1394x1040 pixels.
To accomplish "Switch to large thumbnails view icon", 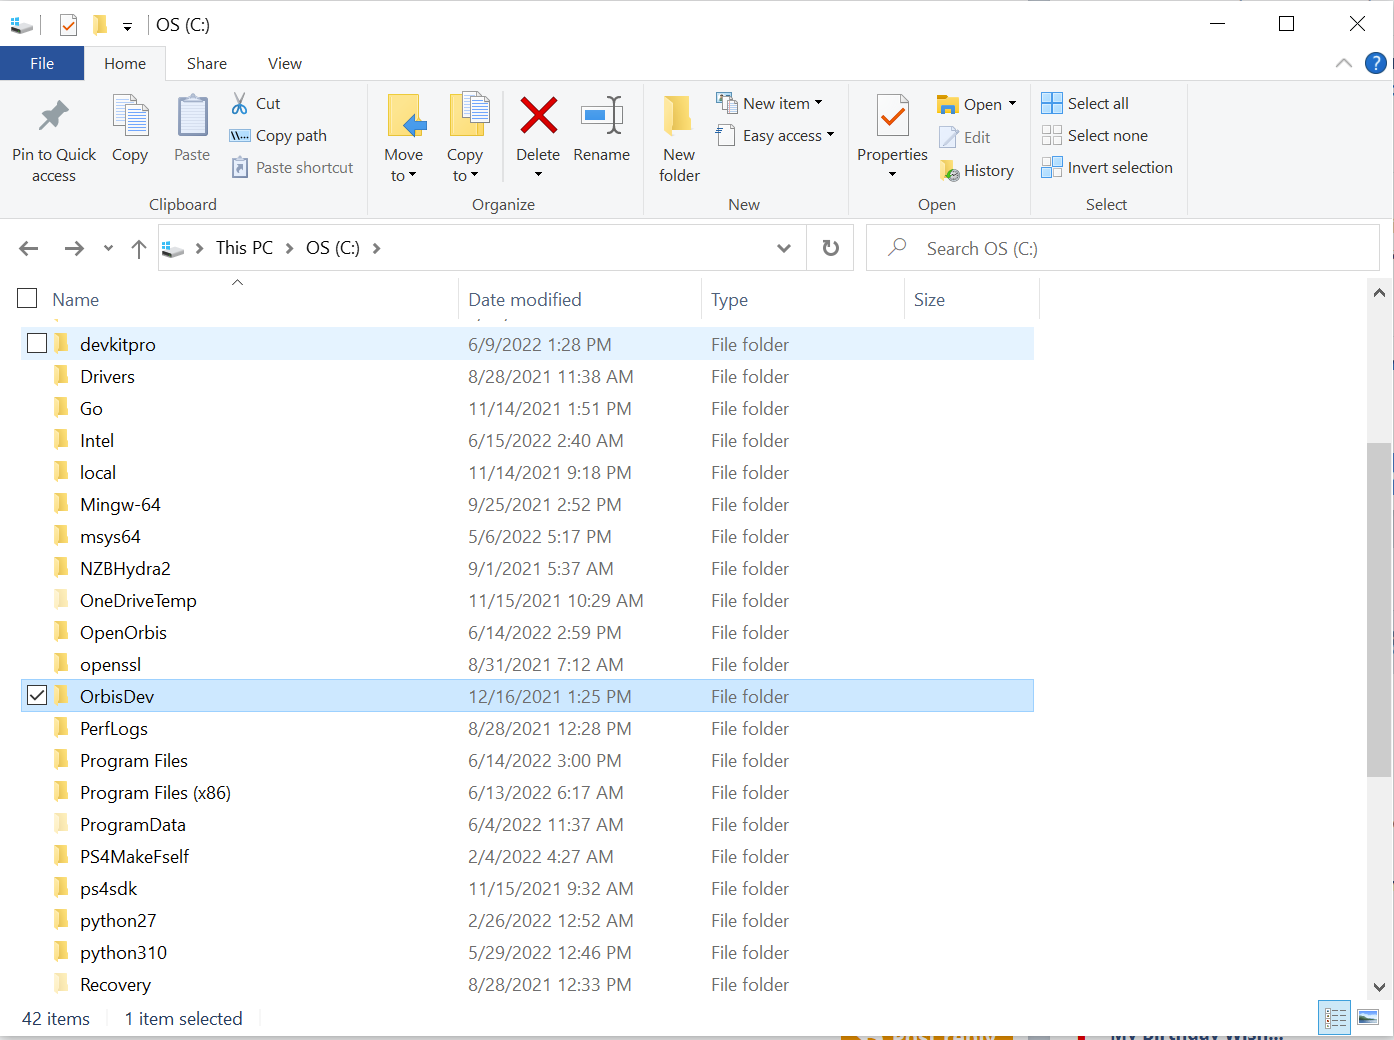I will point(1368,1018).
